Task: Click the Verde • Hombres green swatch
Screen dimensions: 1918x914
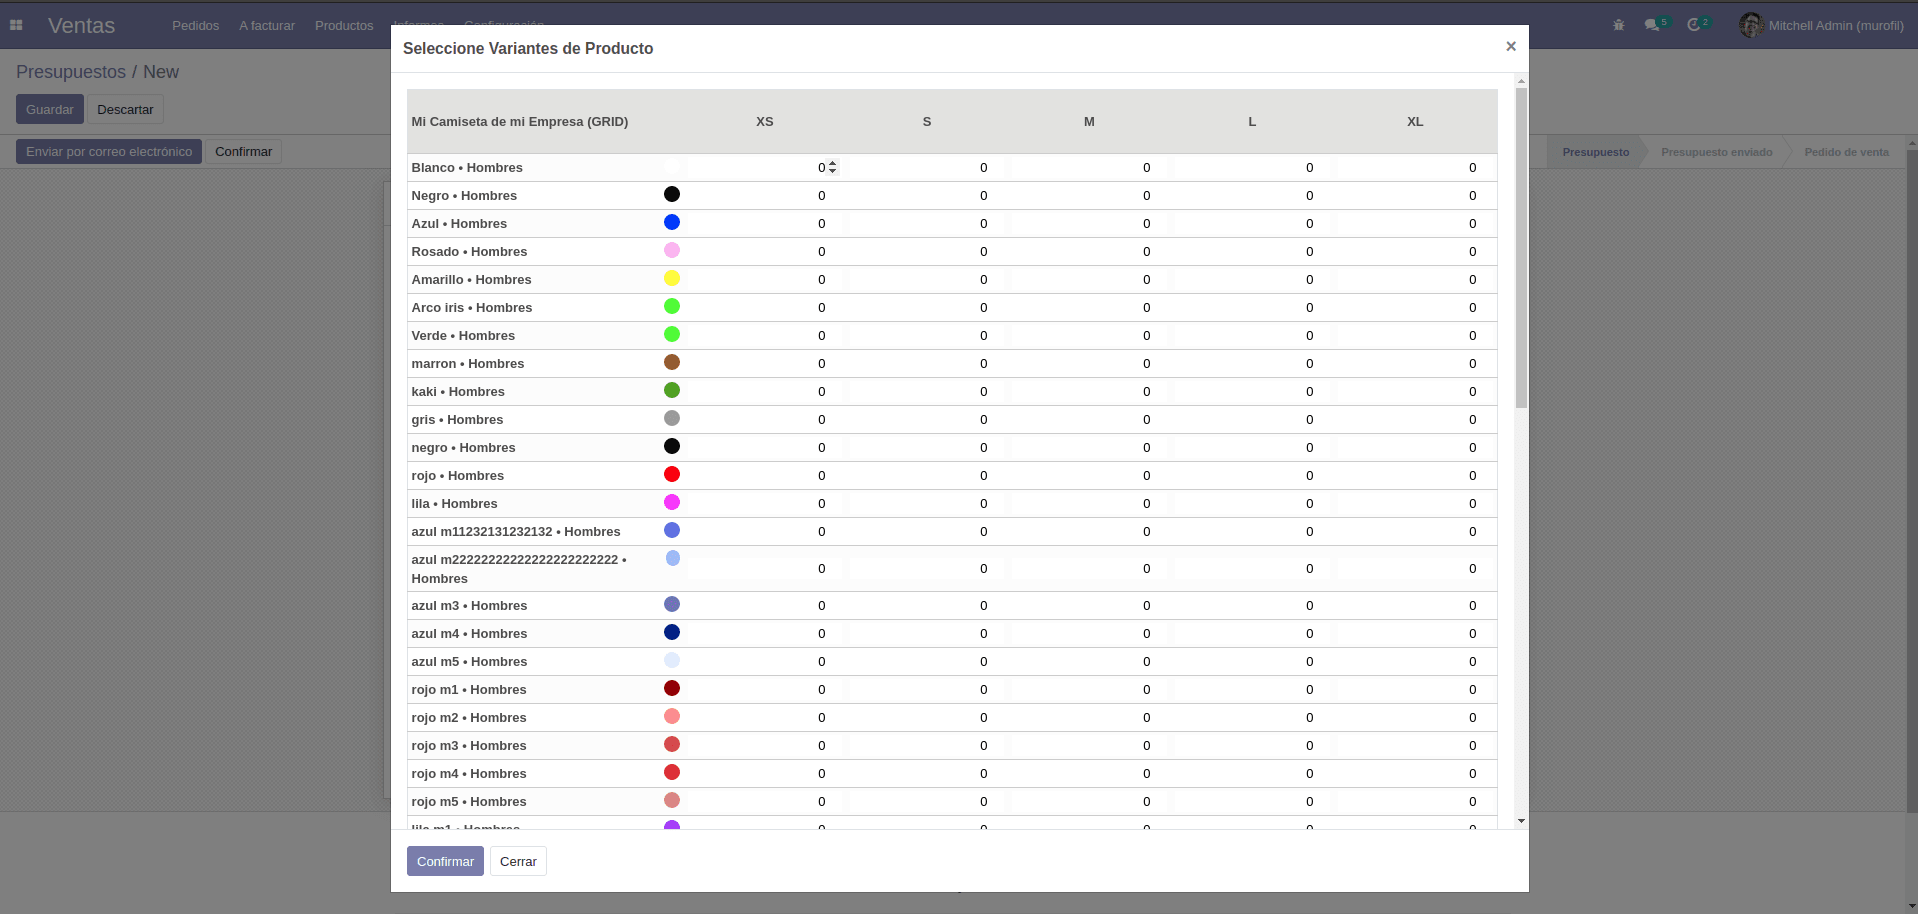Action: click(672, 334)
